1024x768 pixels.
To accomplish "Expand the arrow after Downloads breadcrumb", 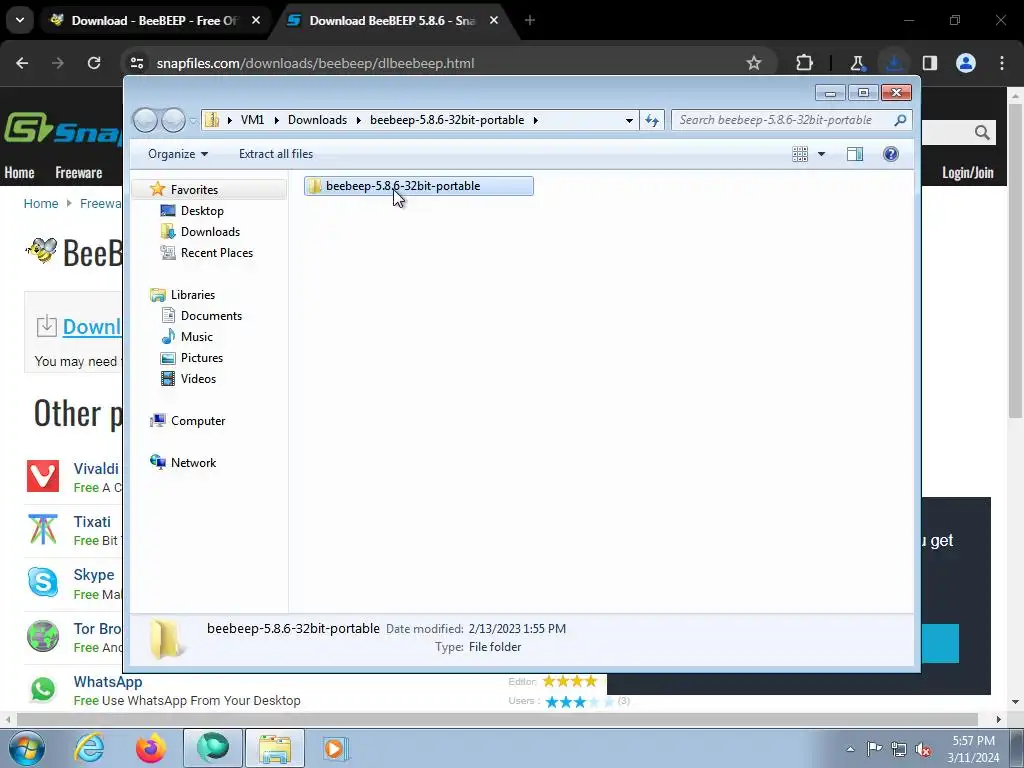I will [x=359, y=120].
